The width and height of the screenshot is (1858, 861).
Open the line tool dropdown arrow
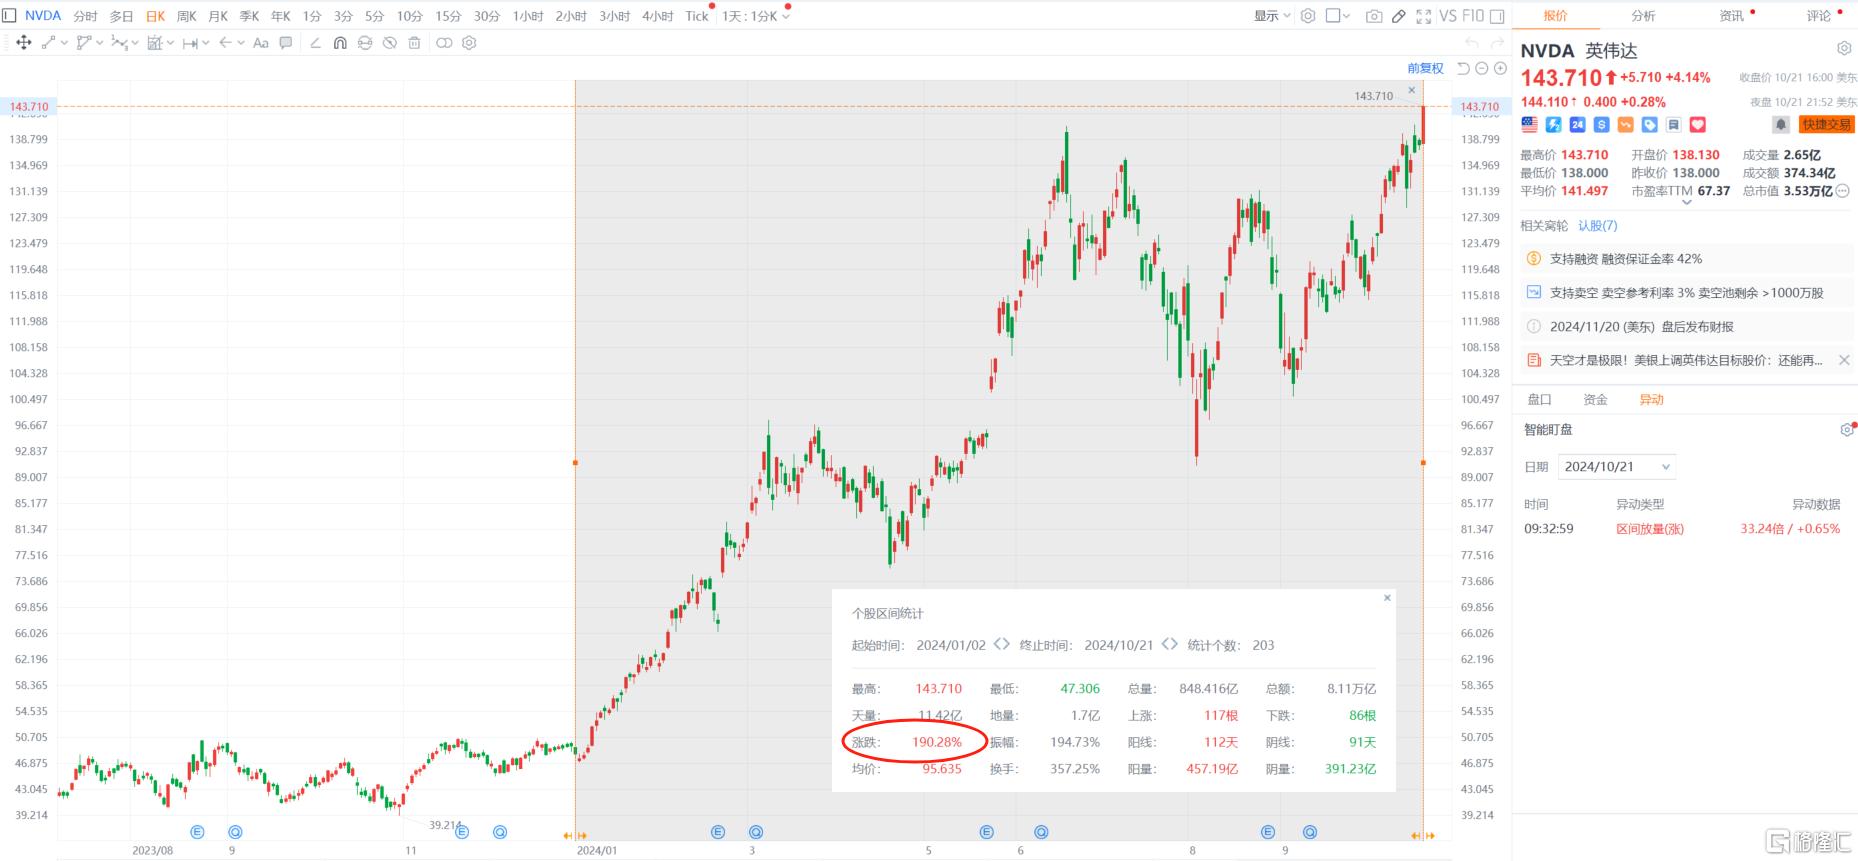pos(65,43)
